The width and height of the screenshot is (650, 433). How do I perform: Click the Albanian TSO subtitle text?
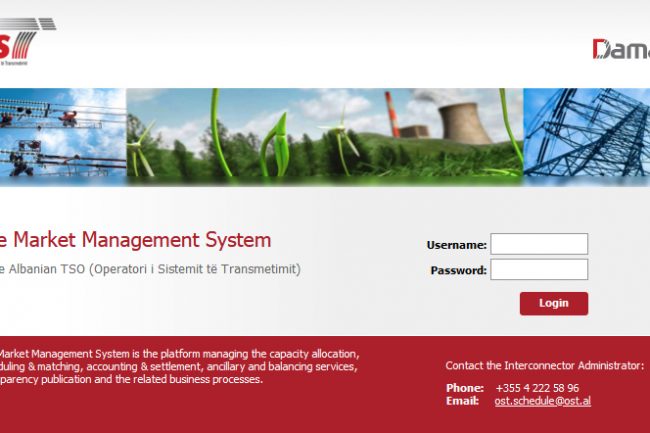point(150,269)
